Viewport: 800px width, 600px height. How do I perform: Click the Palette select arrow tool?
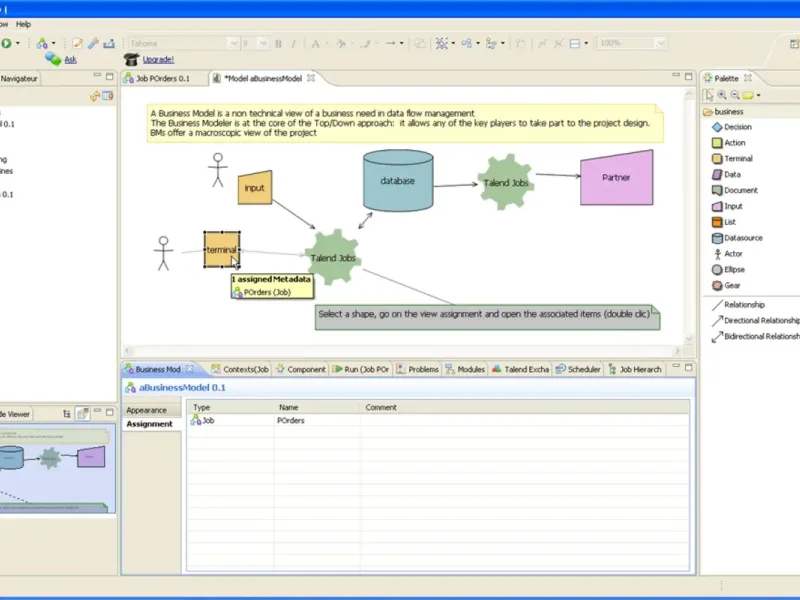(709, 95)
